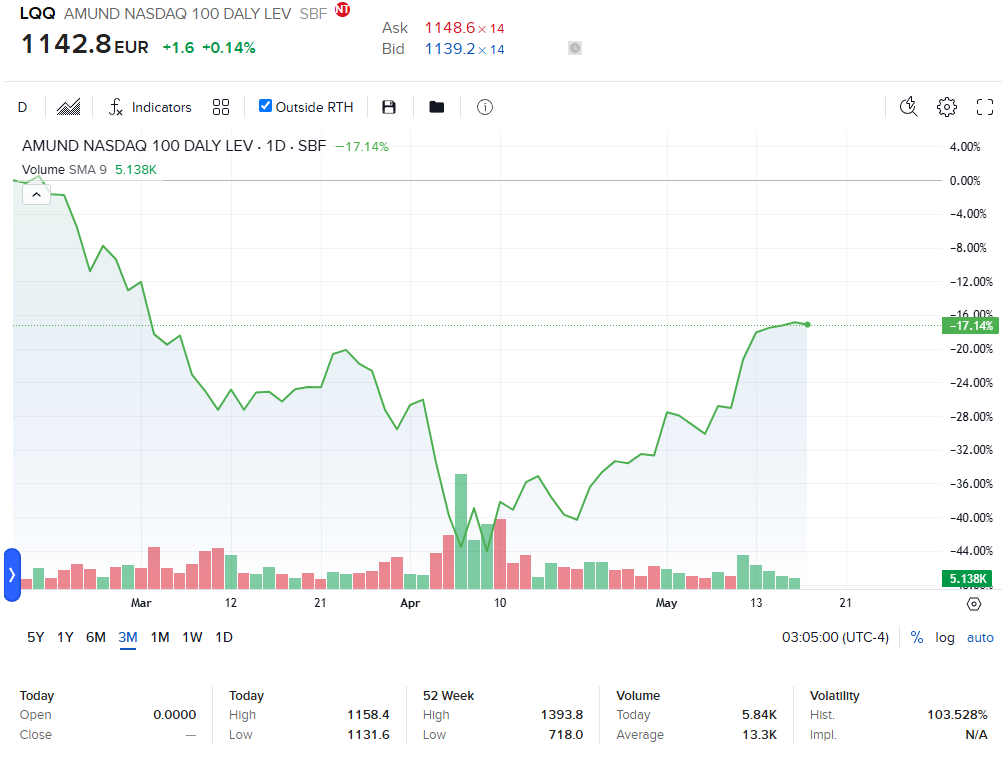Click the Today Low value 1131.6
This screenshot has width=1002, height=763.
pyautogui.click(x=368, y=735)
